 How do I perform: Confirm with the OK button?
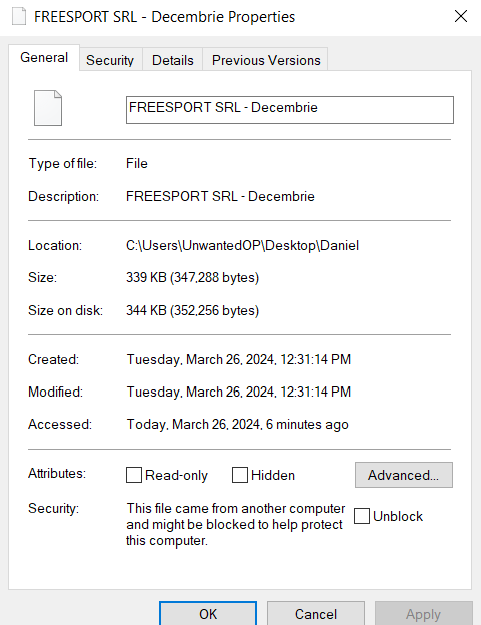(208, 613)
